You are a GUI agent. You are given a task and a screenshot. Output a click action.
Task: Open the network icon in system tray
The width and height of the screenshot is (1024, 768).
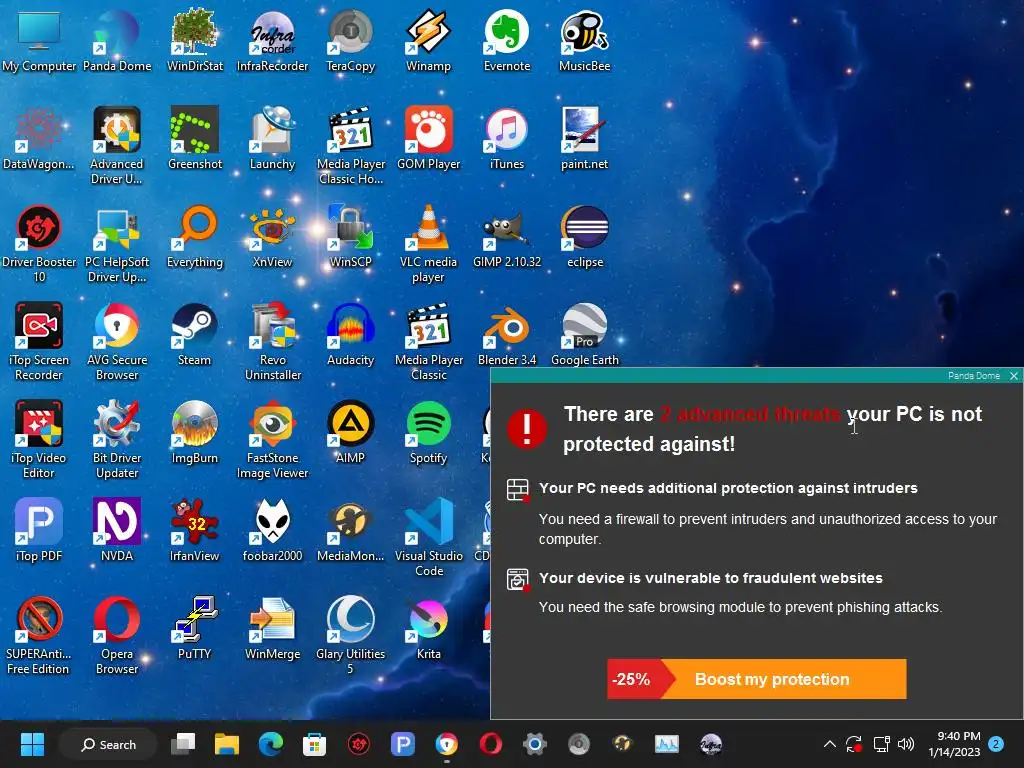882,744
